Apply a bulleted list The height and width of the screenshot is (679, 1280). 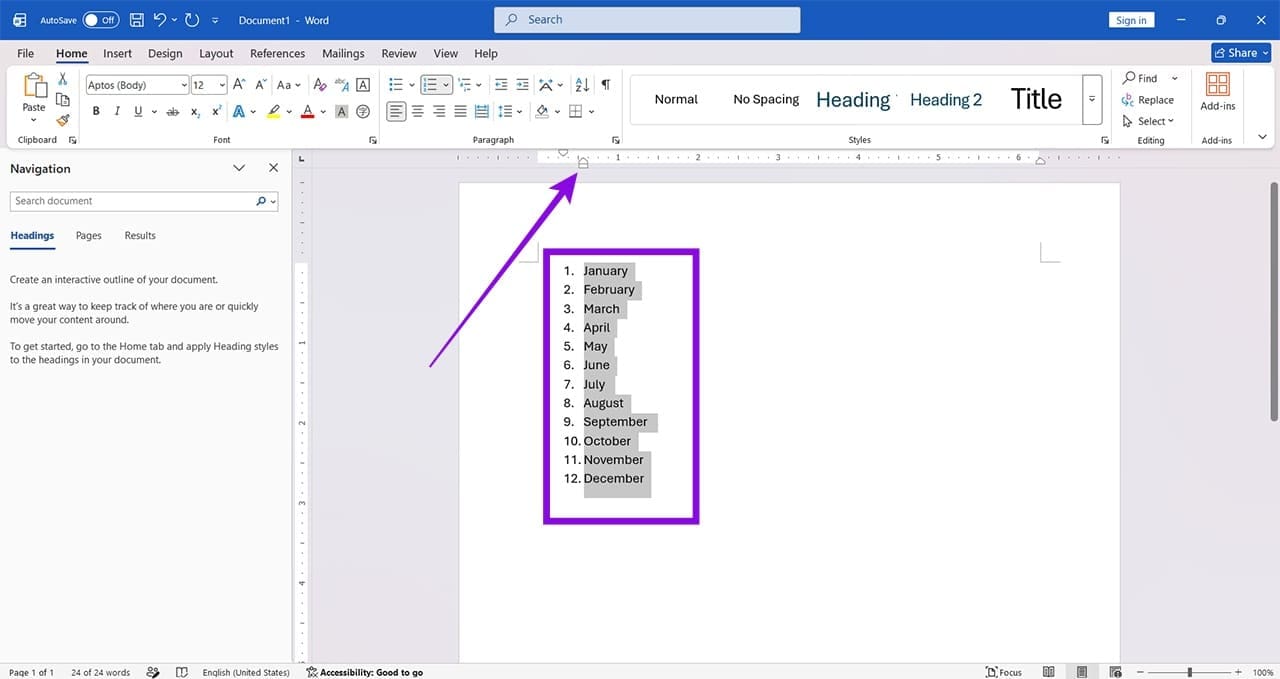395,85
